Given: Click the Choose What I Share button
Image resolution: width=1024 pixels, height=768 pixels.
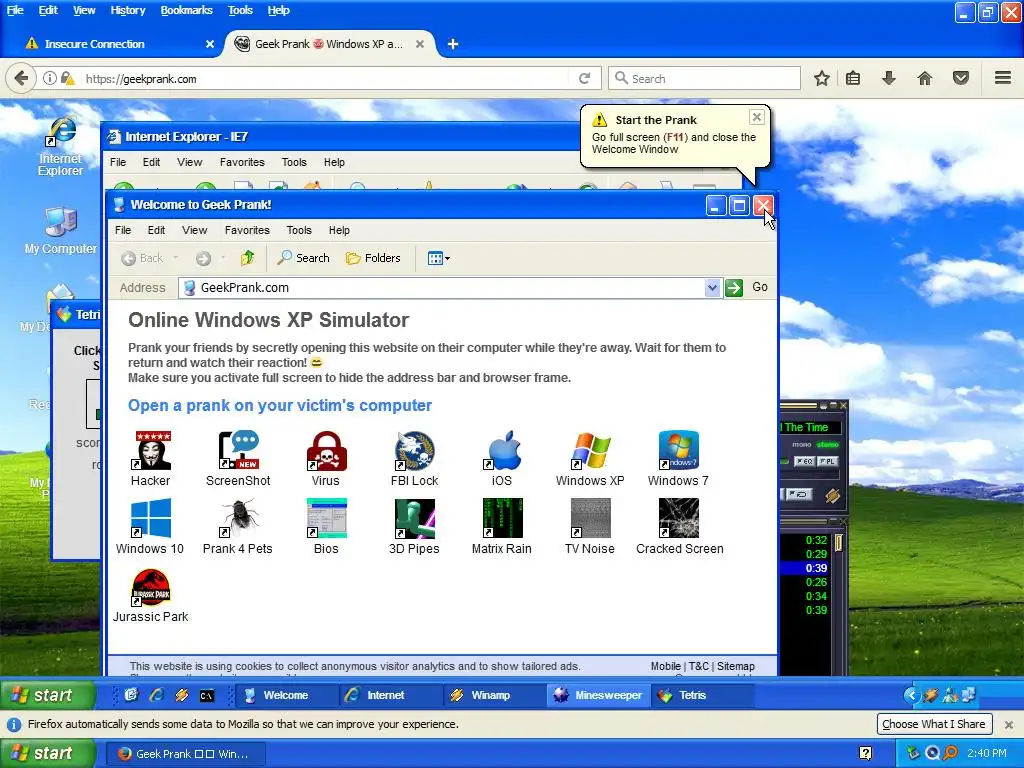Looking at the screenshot, I should click(x=934, y=724).
